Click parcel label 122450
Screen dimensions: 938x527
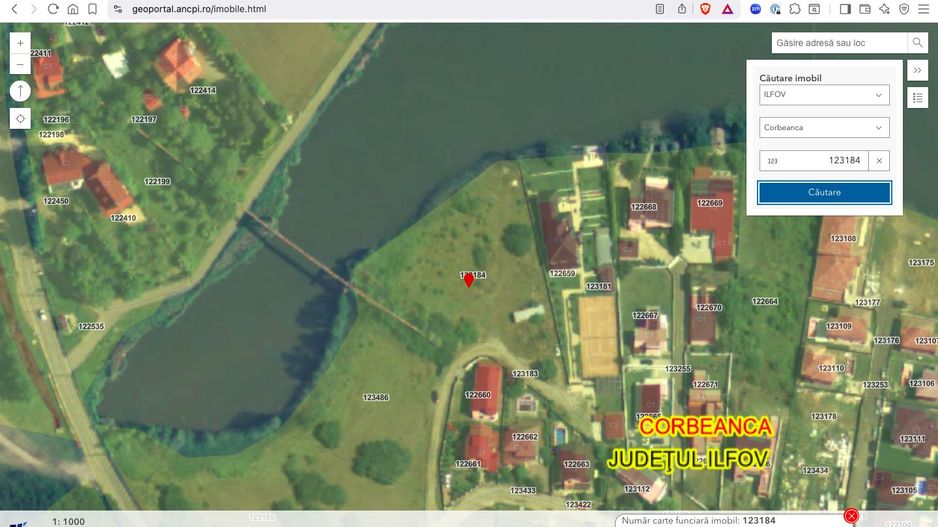[56, 201]
